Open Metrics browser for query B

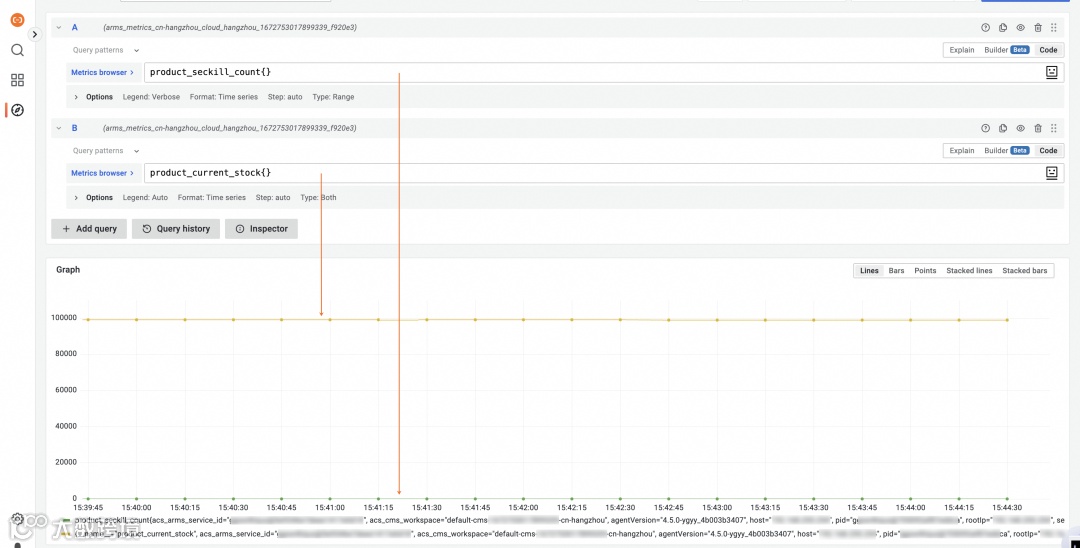103,173
